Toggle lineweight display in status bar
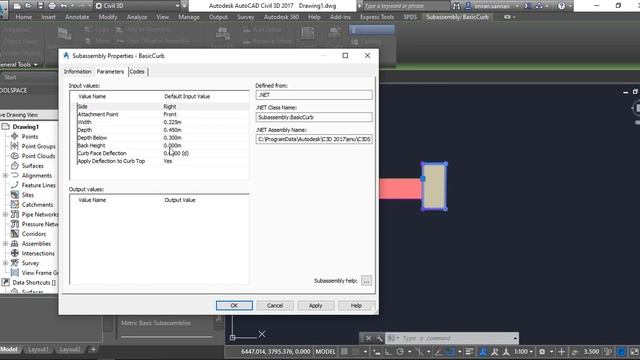Image resolution: width=640 pixels, height=360 pixels. (469, 351)
